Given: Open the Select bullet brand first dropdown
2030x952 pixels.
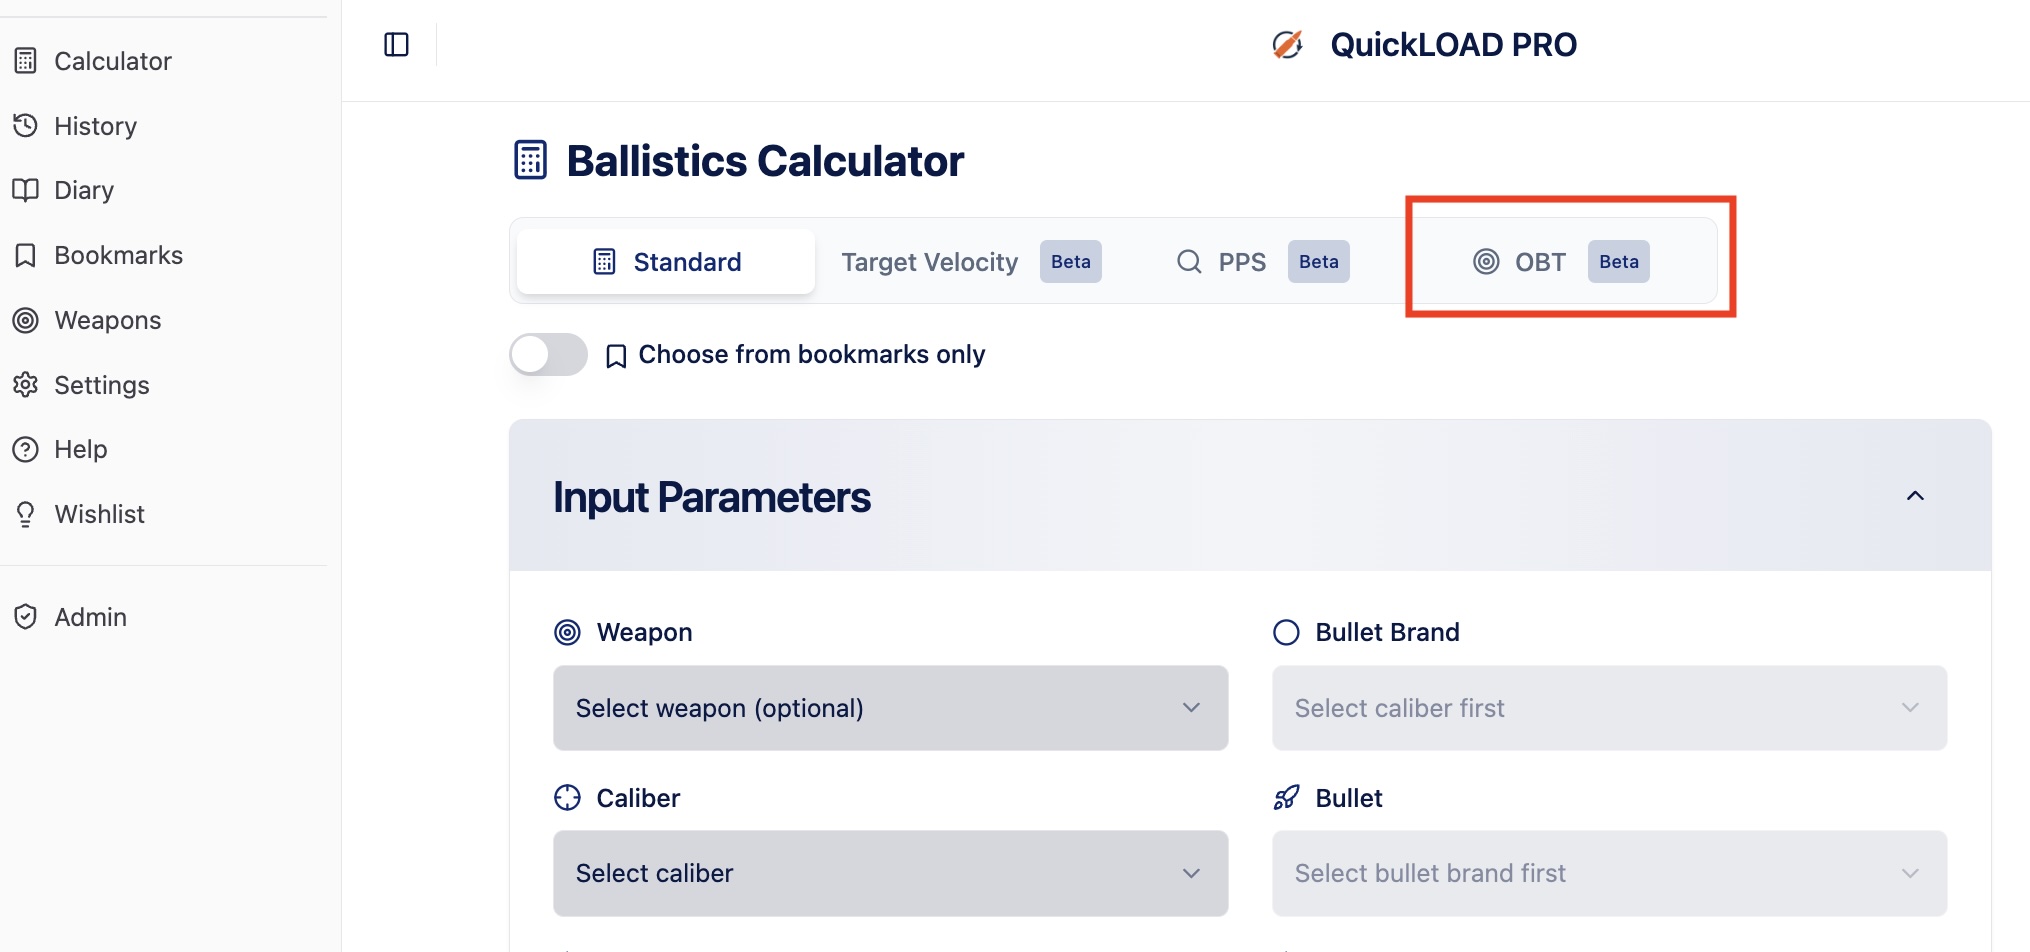Looking at the screenshot, I should click(1608, 873).
